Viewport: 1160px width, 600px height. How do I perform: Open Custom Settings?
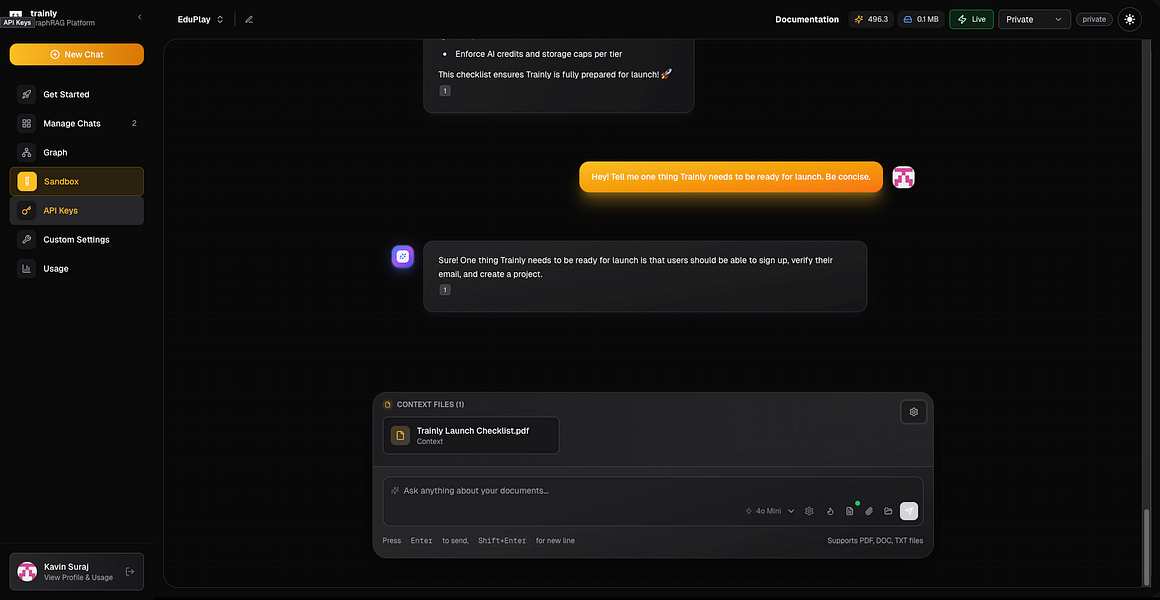point(76,240)
